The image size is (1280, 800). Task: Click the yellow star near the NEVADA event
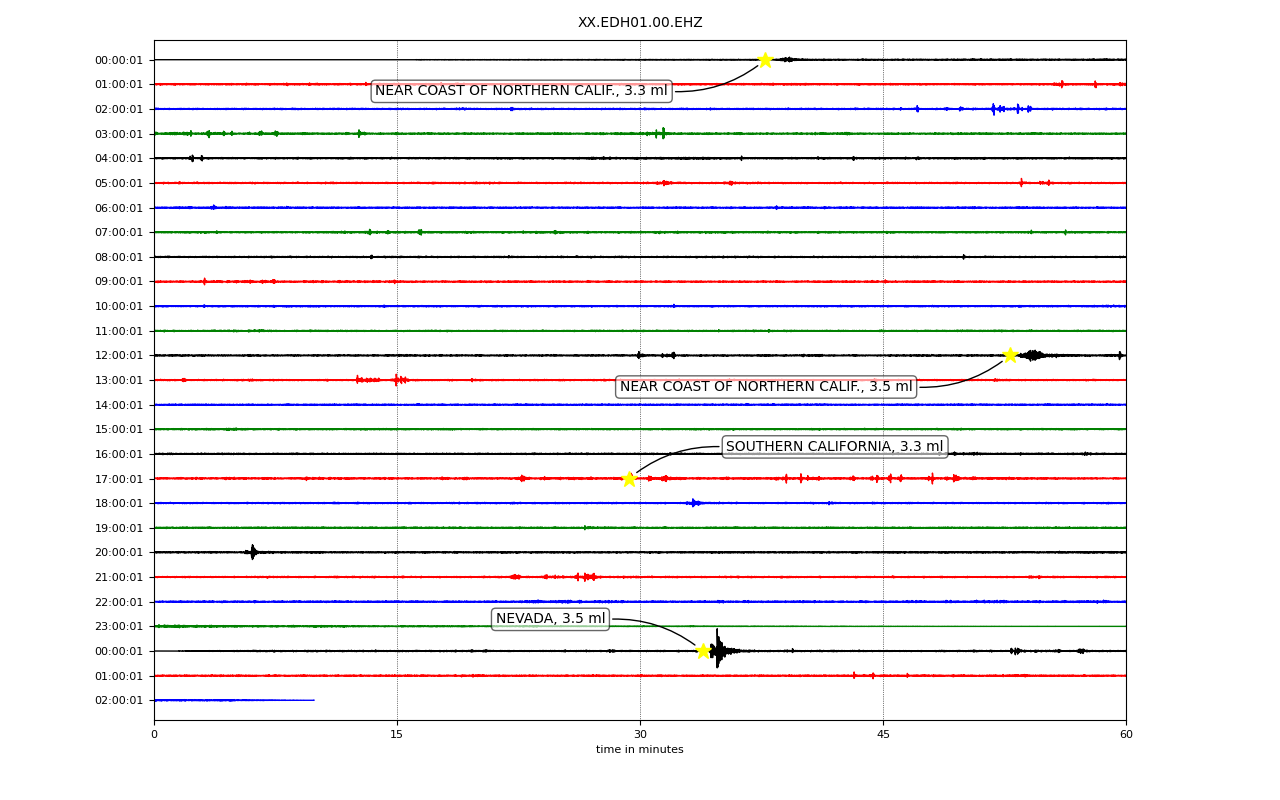click(703, 651)
